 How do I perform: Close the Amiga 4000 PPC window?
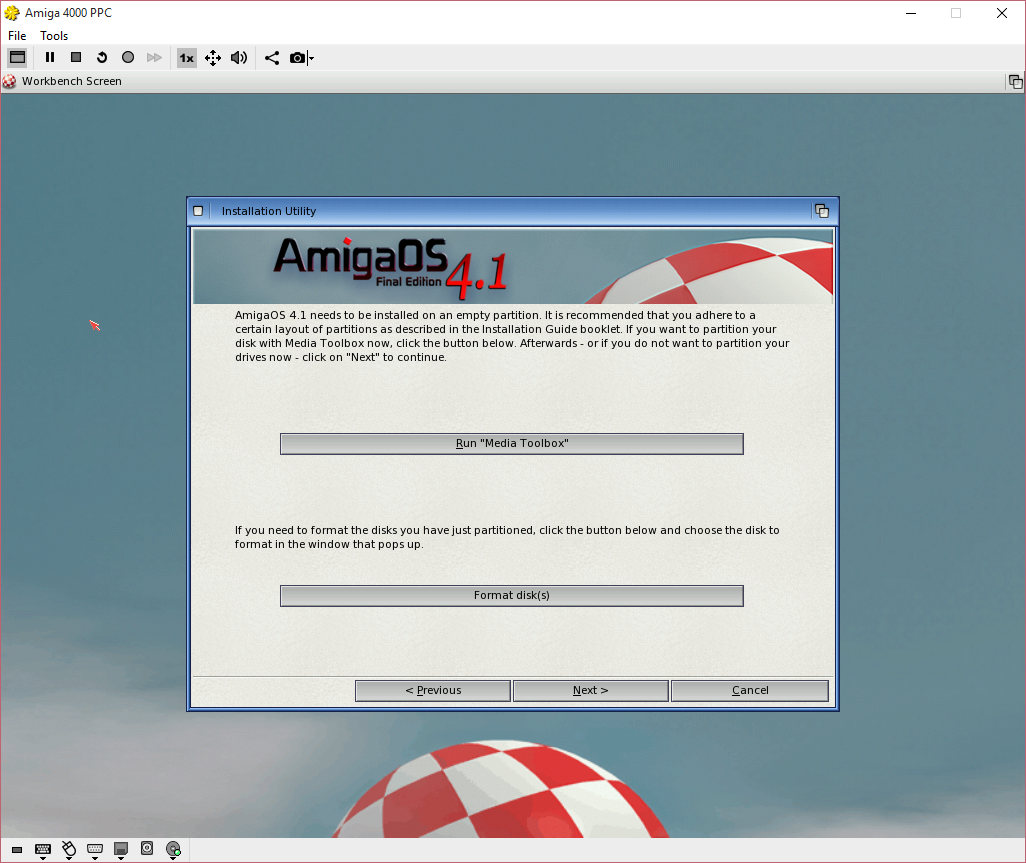tap(1001, 13)
